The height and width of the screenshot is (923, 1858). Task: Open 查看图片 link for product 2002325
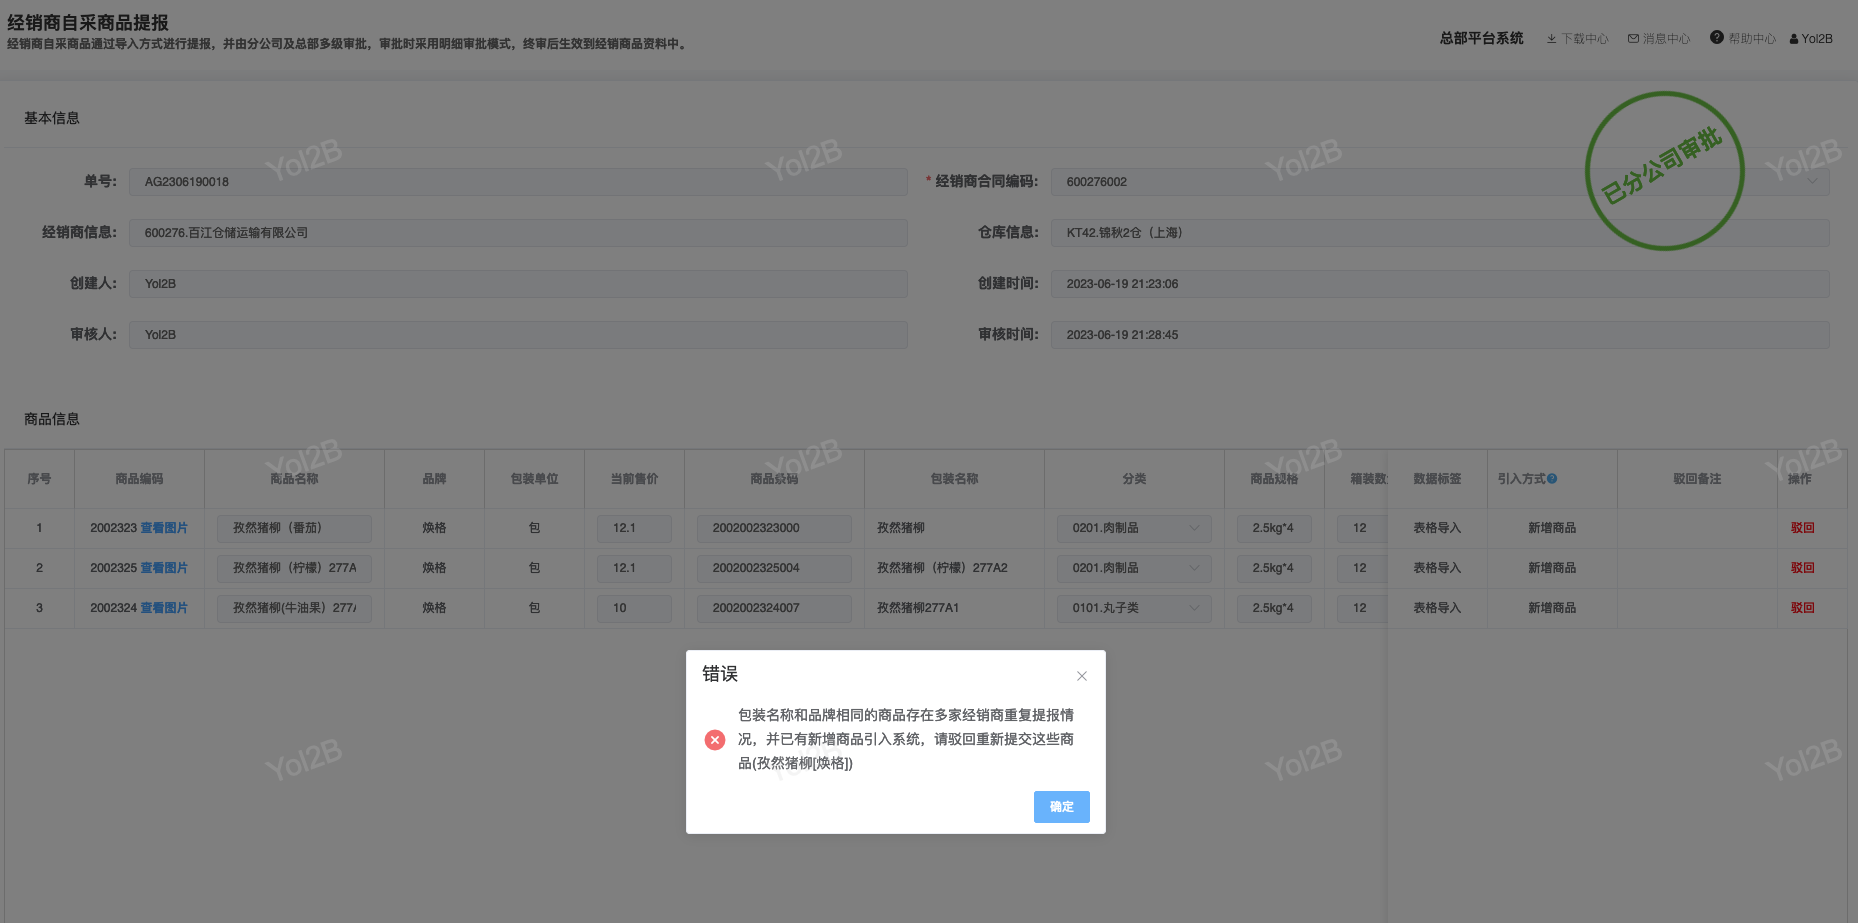point(164,568)
